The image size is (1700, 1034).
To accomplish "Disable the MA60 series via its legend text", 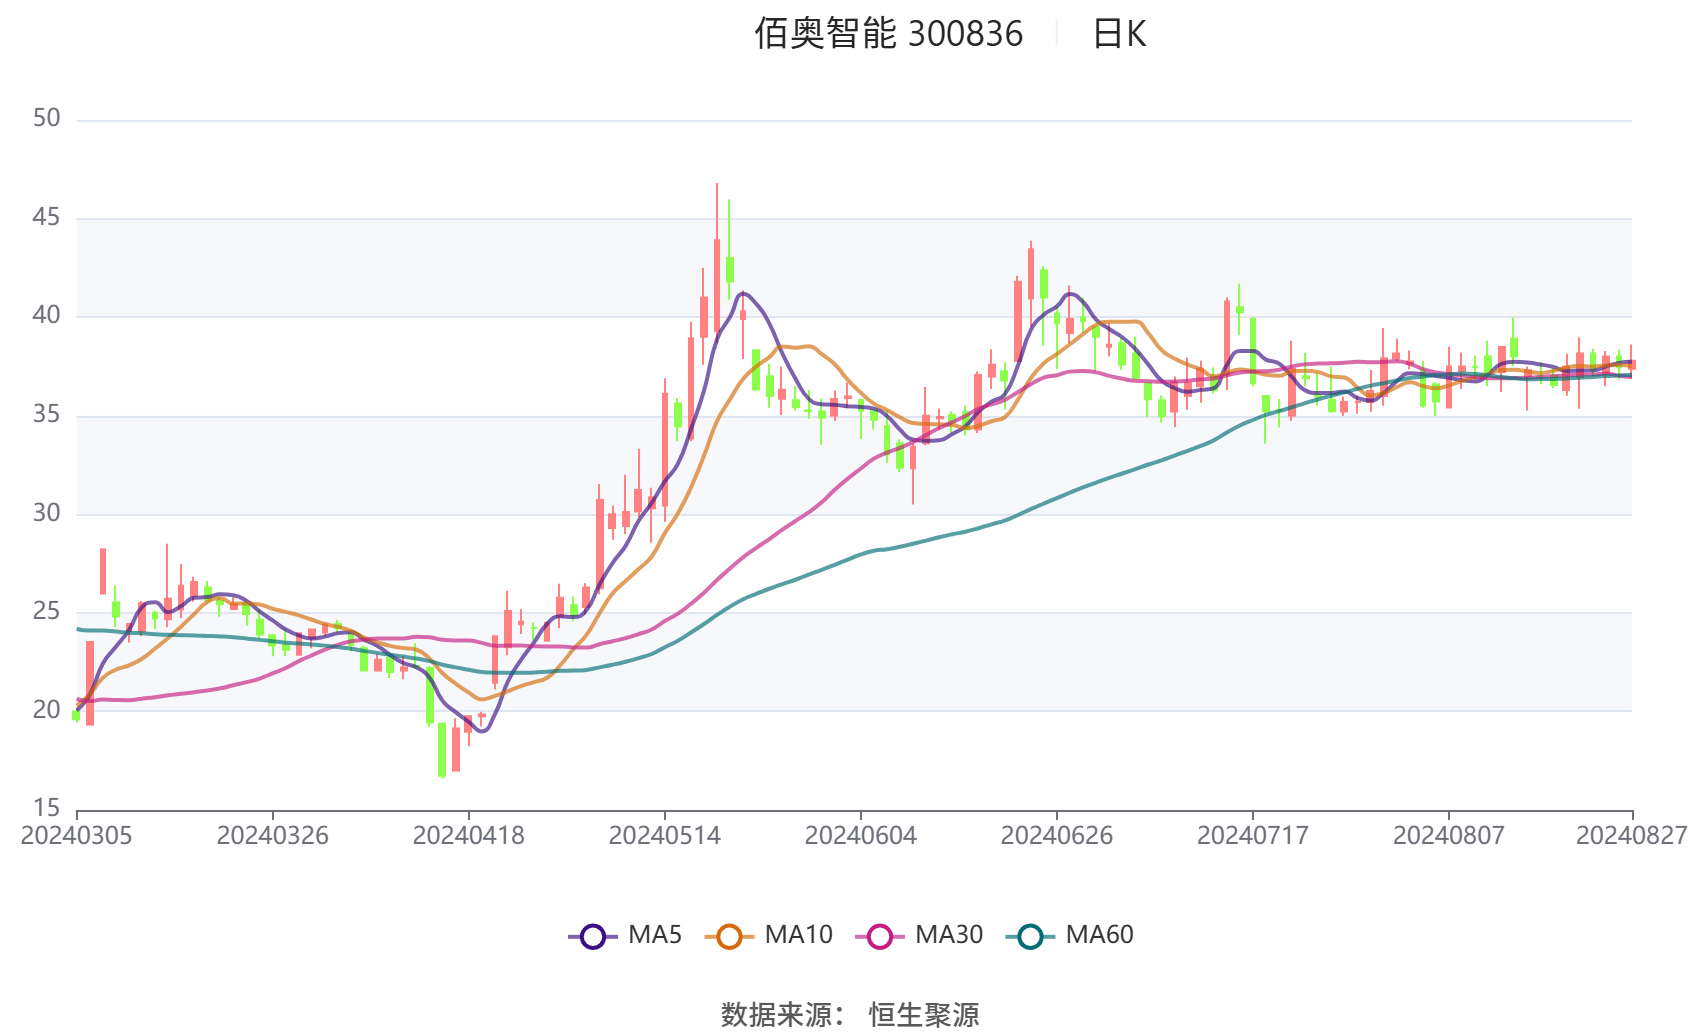I will [x=1099, y=935].
